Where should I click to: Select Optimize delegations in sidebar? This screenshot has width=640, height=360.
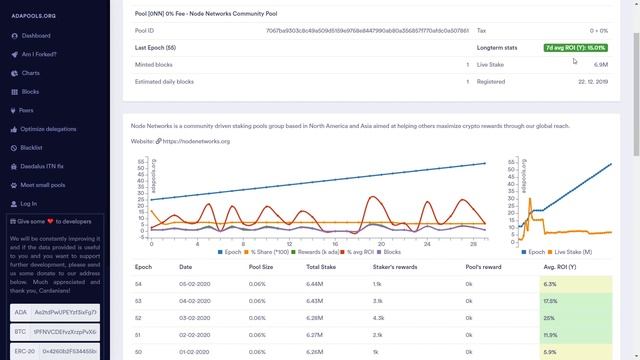coord(48,129)
